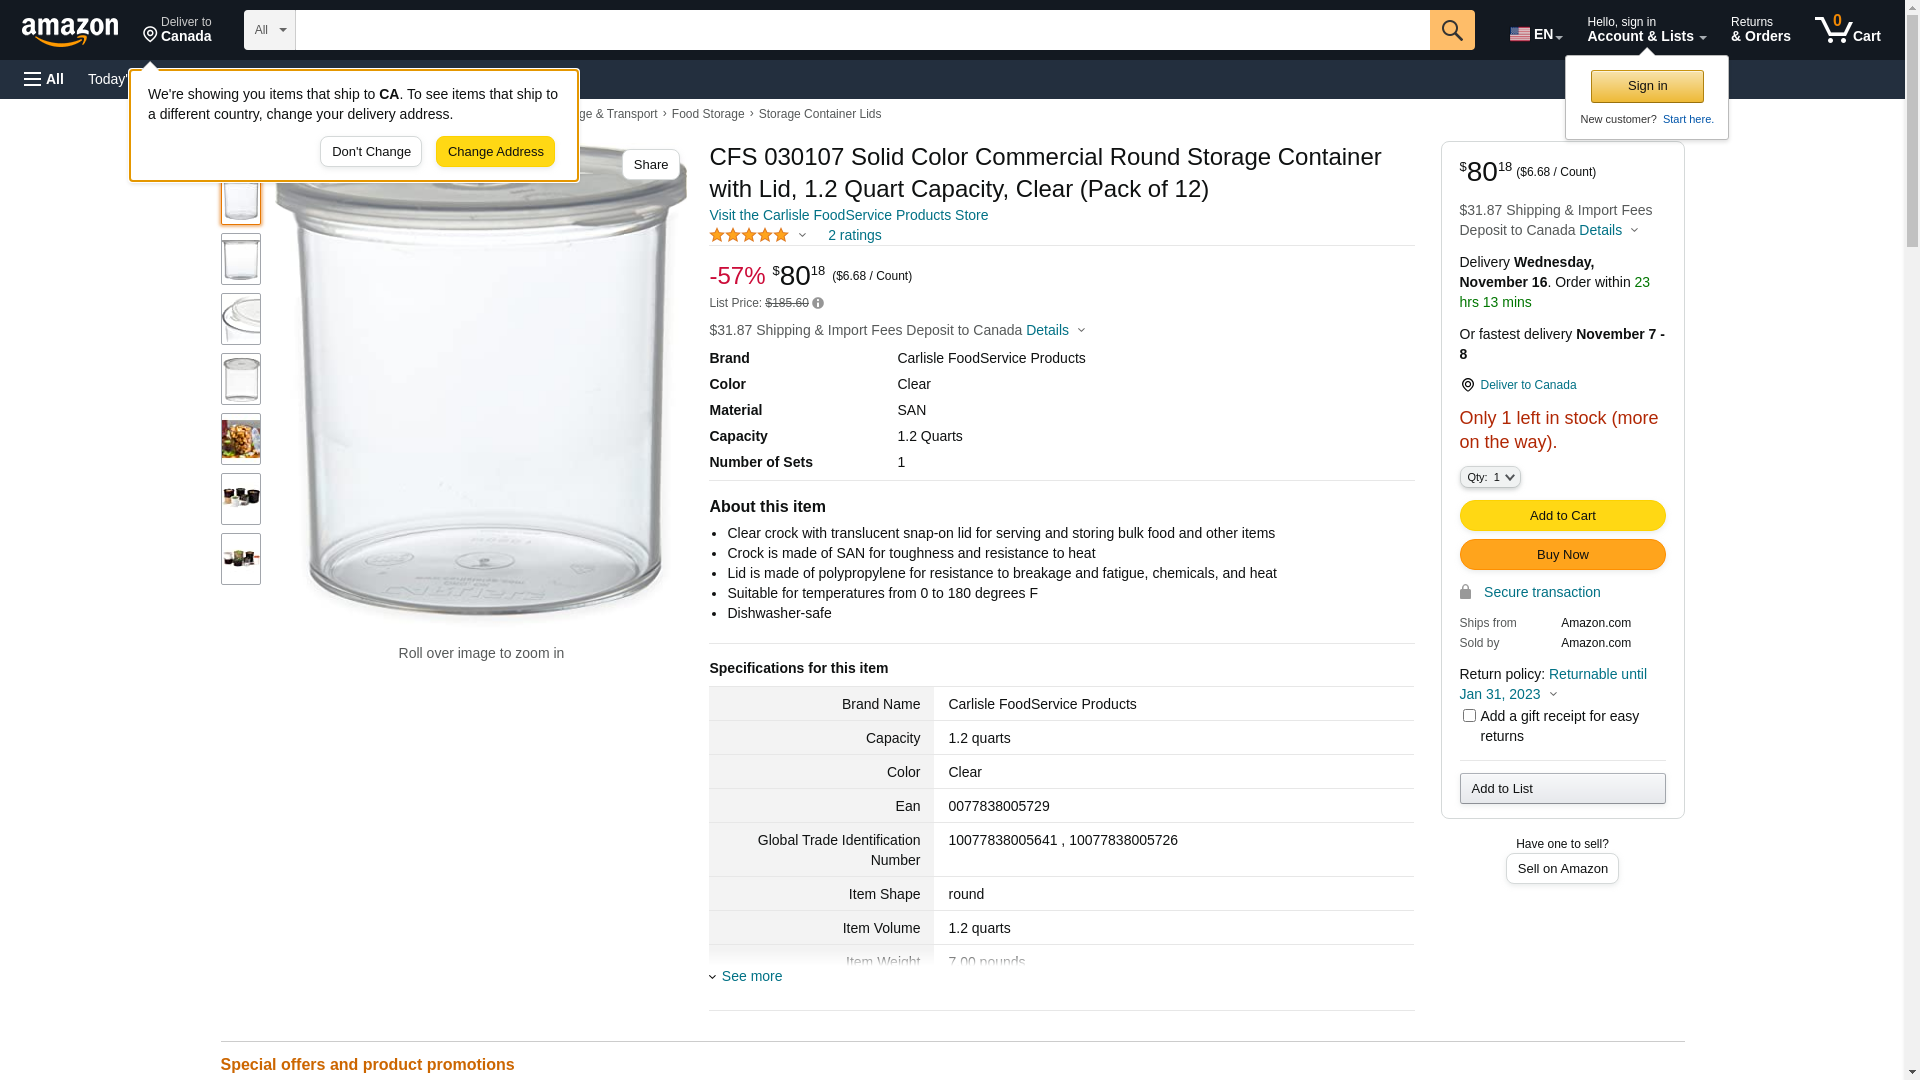This screenshot has width=1920, height=1080.
Task: Visit the Carlisle FoodService Products Store
Action: [x=848, y=215]
